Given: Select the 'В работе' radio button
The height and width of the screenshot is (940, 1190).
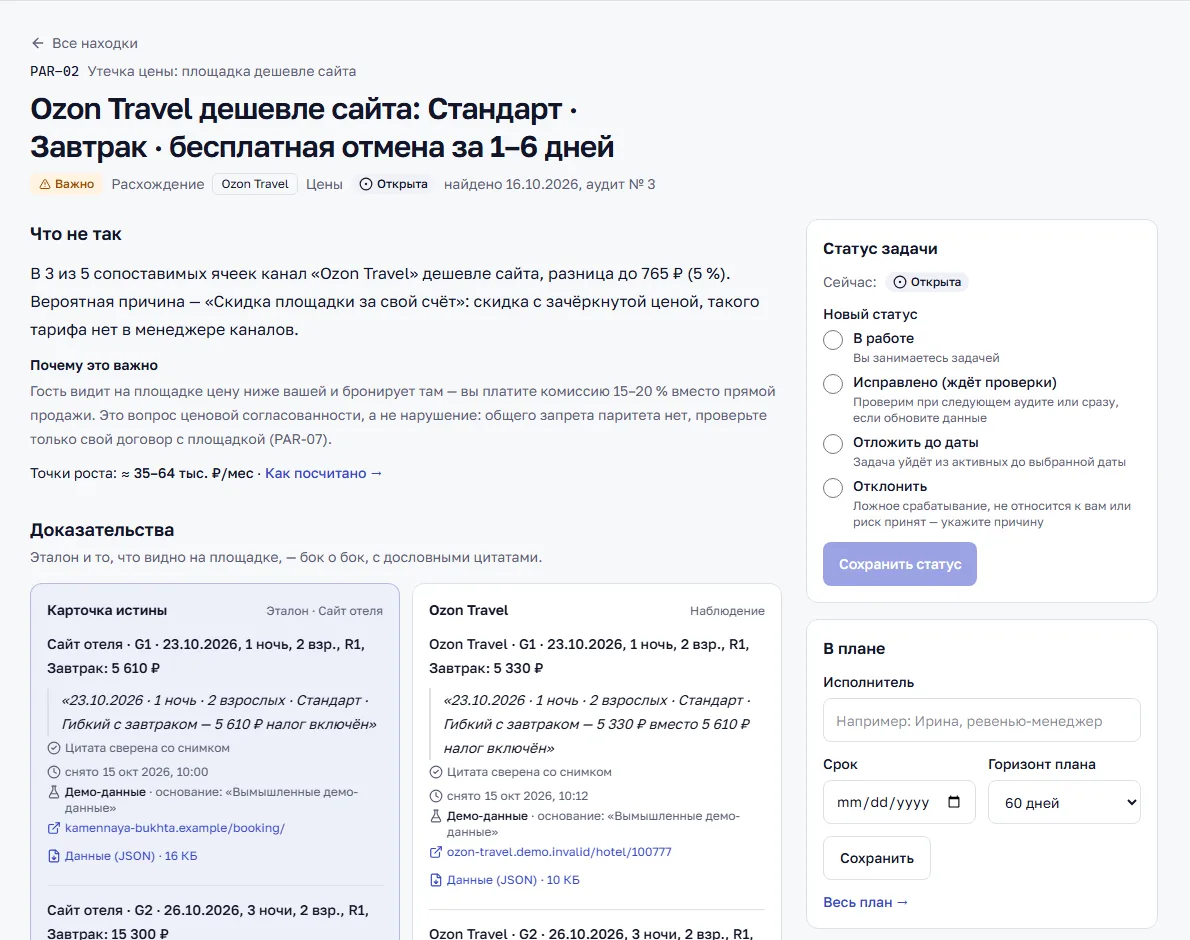Looking at the screenshot, I should (833, 339).
